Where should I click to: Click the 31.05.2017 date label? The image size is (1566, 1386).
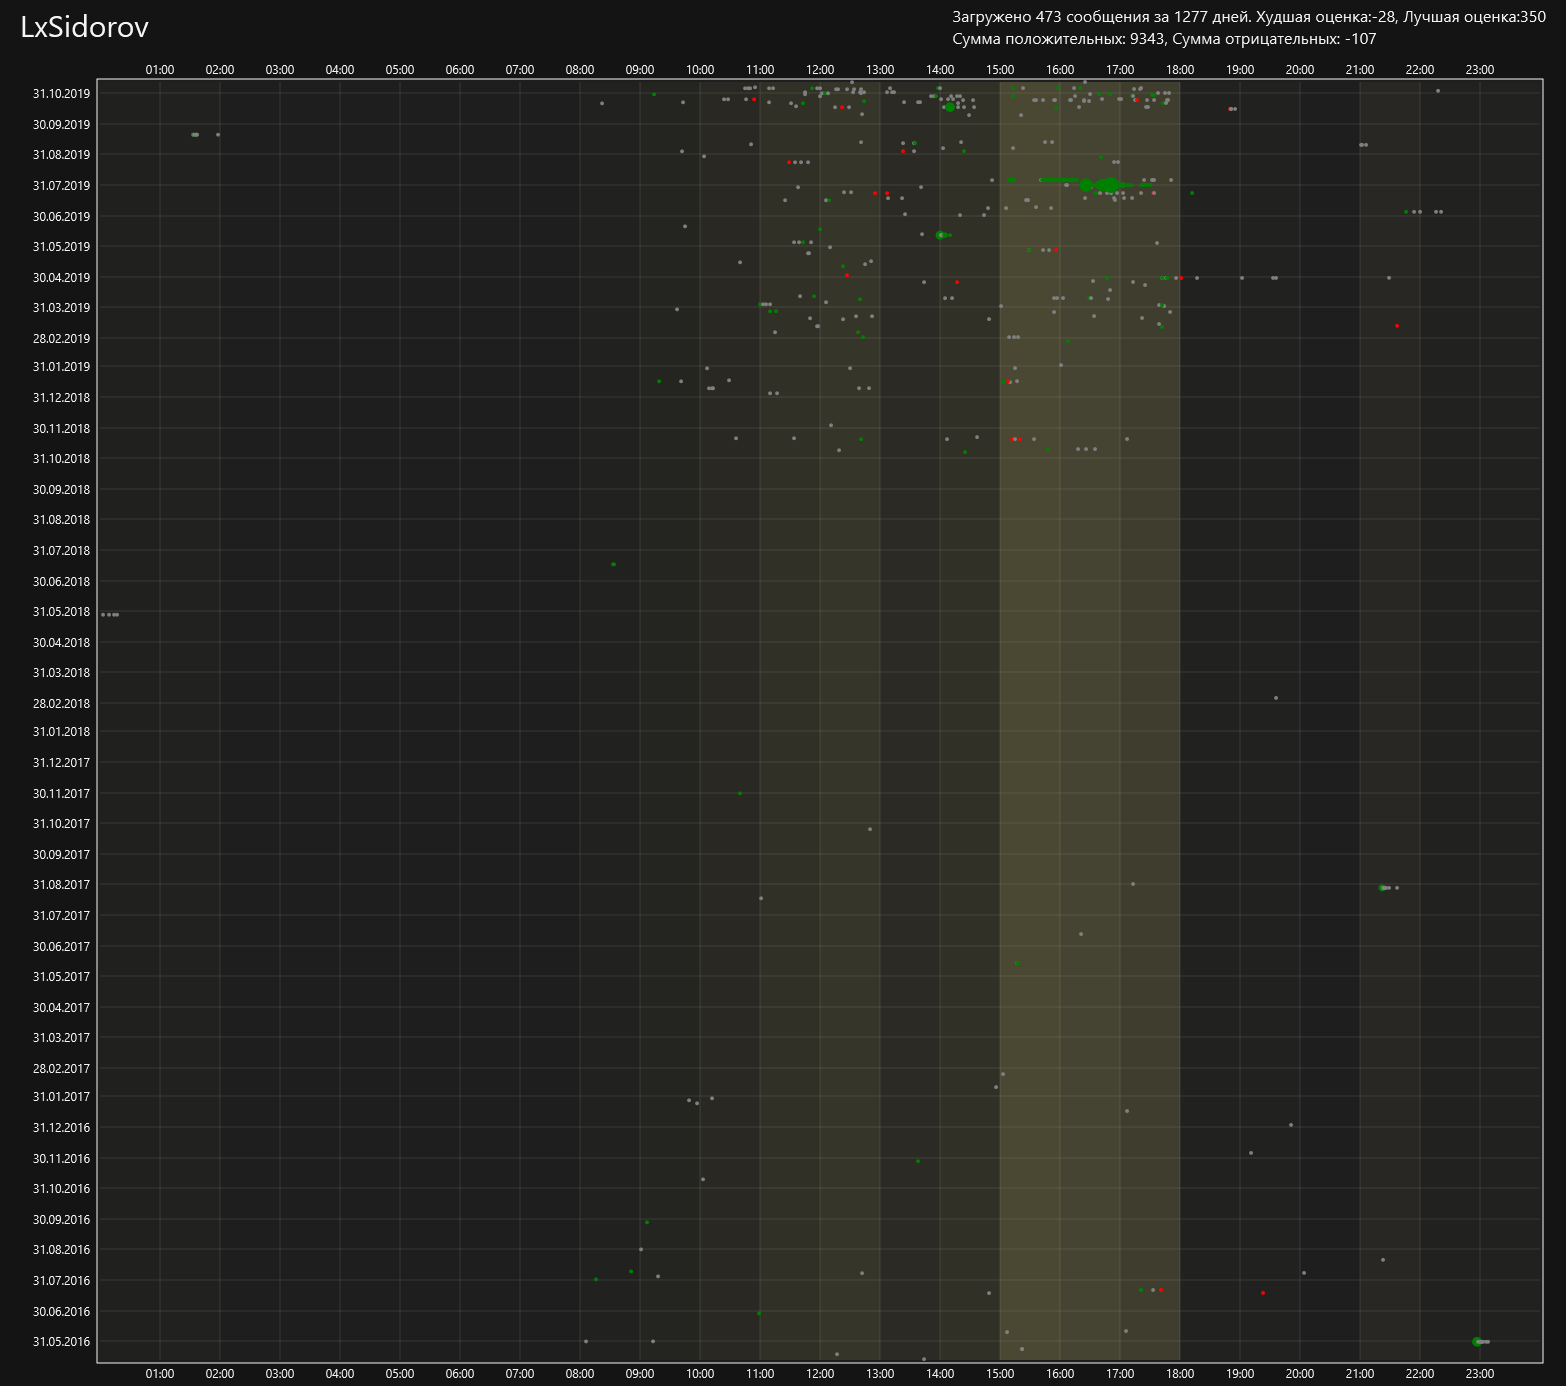[x=61, y=977]
